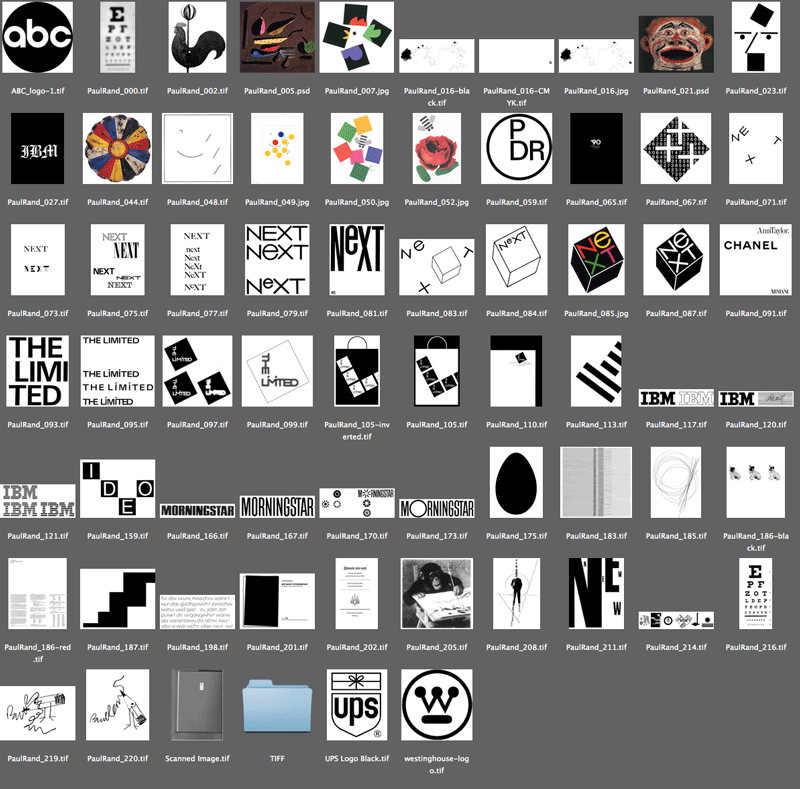
Task: Select the Chanel logo PaulRand_091.tif
Action: point(757,259)
